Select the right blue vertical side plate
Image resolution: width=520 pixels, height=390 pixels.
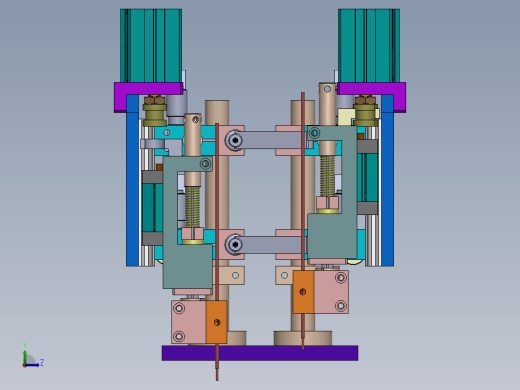point(387,180)
